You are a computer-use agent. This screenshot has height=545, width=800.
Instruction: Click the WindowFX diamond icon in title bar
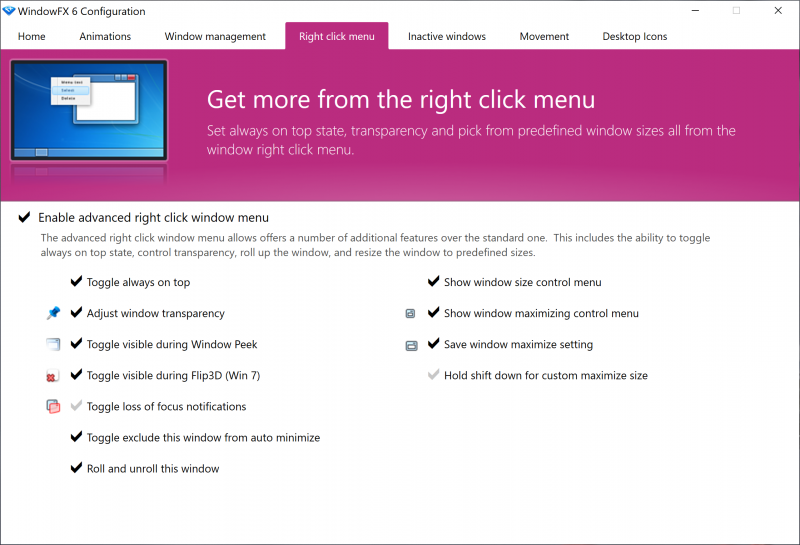[x=9, y=11]
